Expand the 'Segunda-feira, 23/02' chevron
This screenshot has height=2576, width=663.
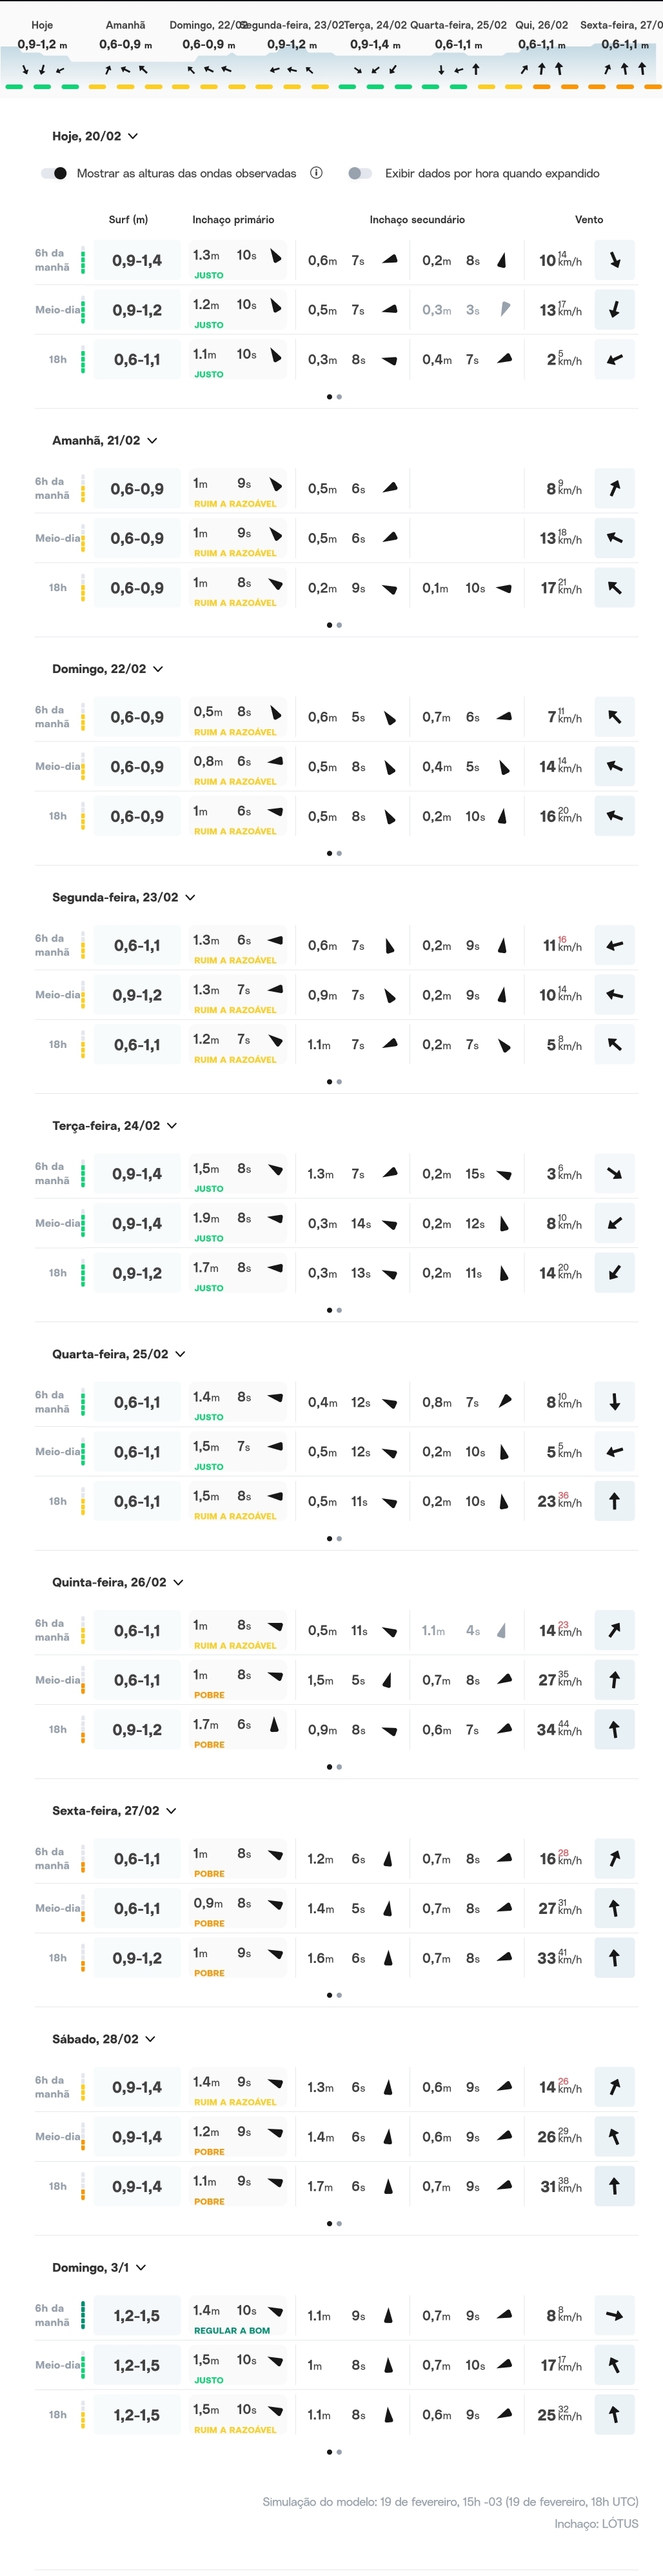(190, 897)
